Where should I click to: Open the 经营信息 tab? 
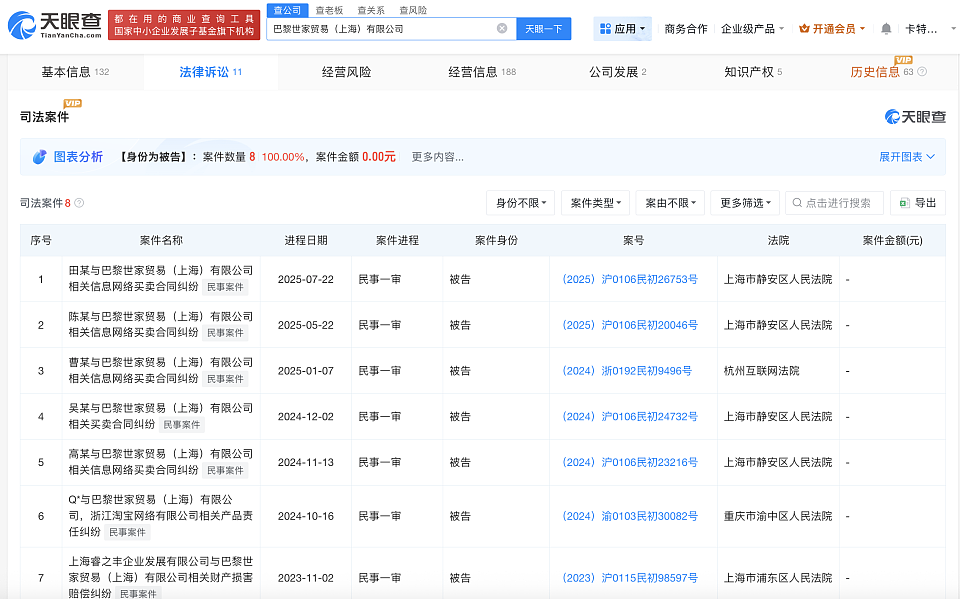pyautogui.click(x=482, y=72)
